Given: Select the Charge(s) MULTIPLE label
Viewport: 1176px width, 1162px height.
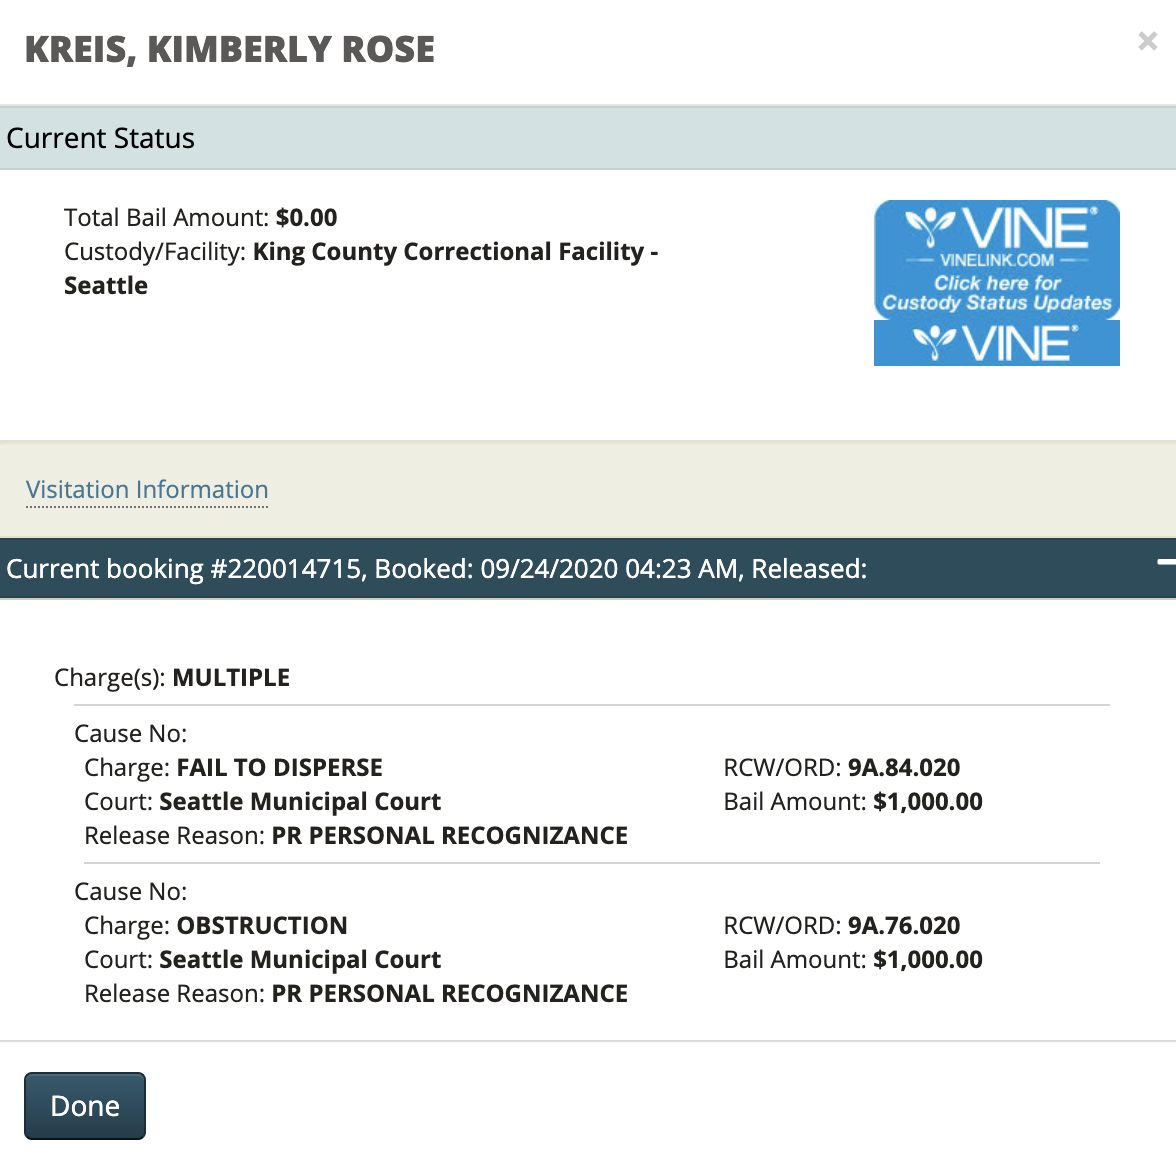Looking at the screenshot, I should tap(172, 677).
